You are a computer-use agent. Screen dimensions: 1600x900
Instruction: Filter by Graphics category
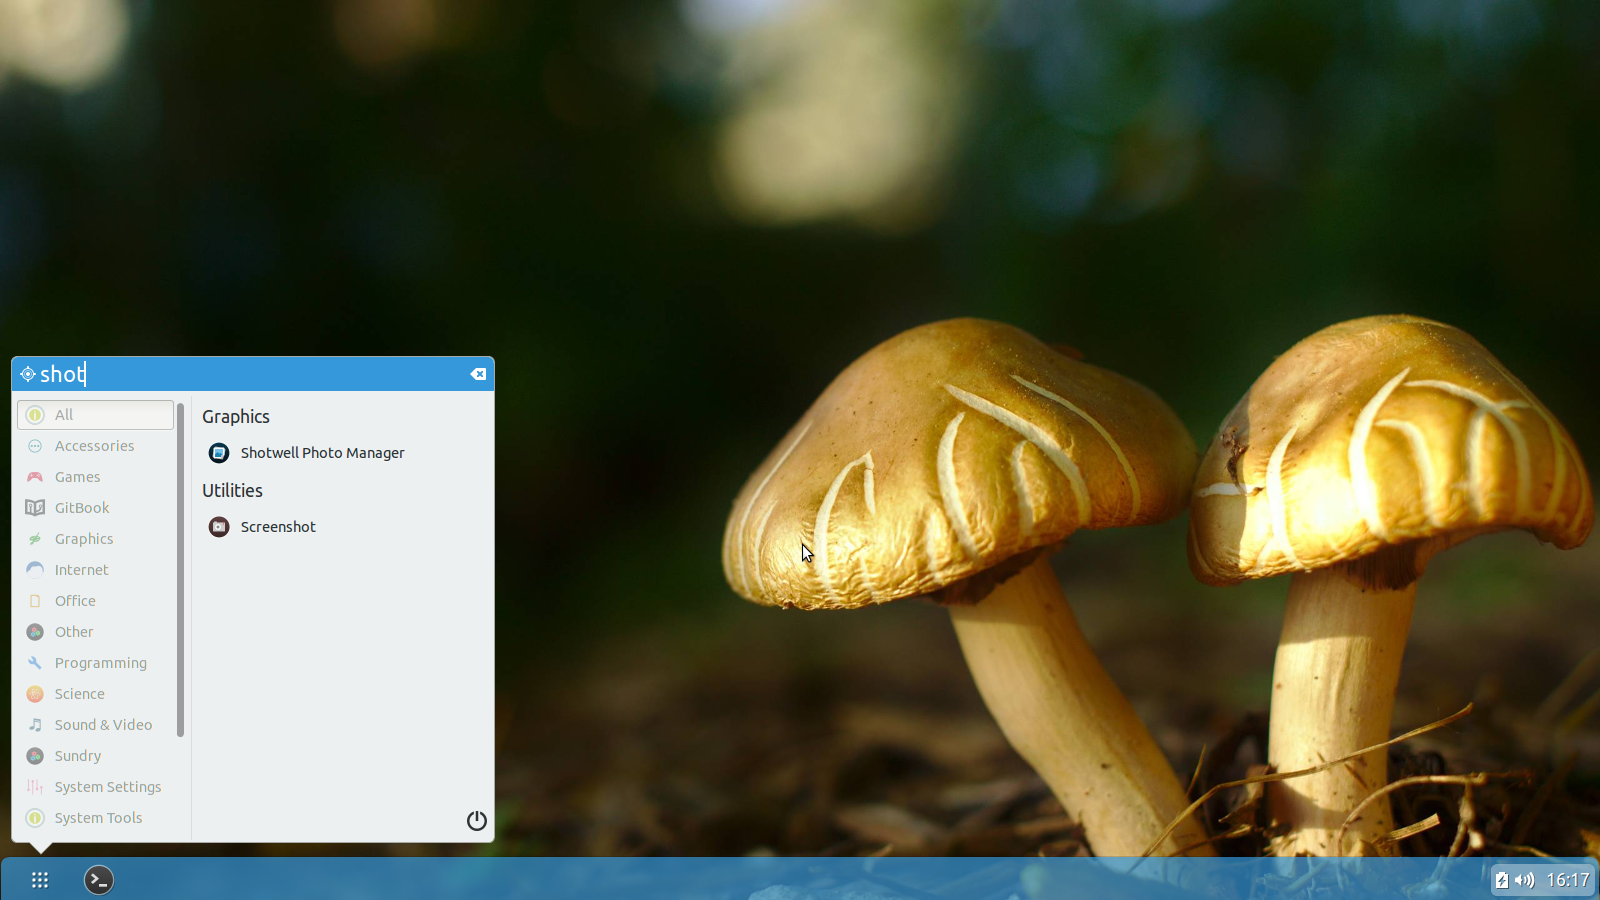pos(95,539)
